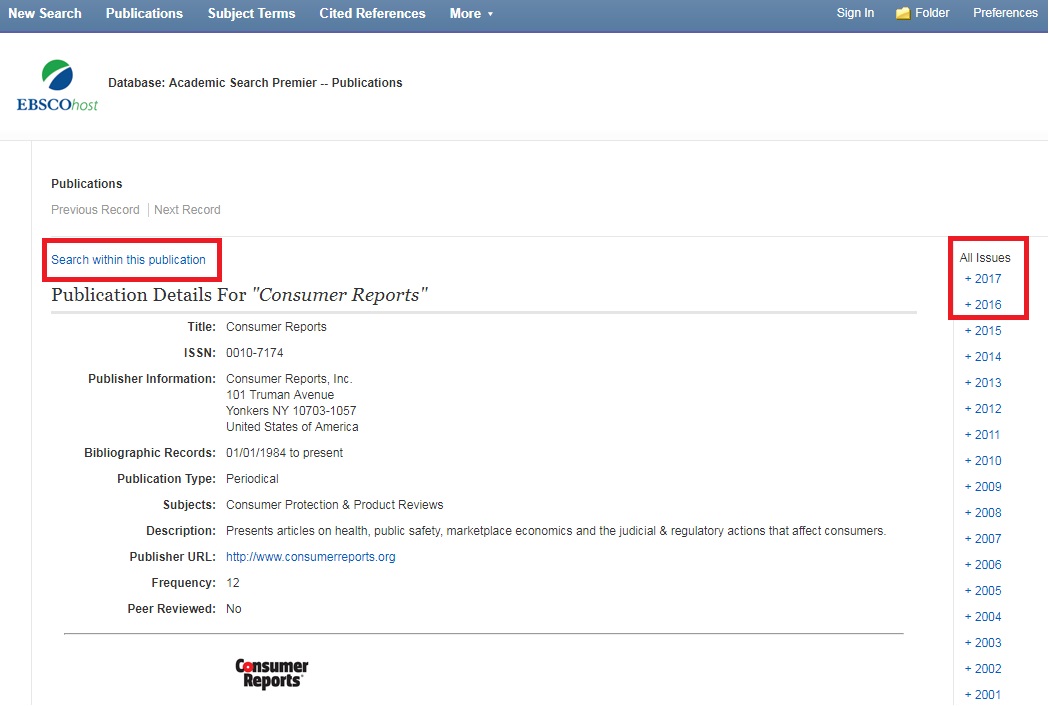Go to New Search
Image resolution: width=1049 pixels, height=706 pixels.
45,14
